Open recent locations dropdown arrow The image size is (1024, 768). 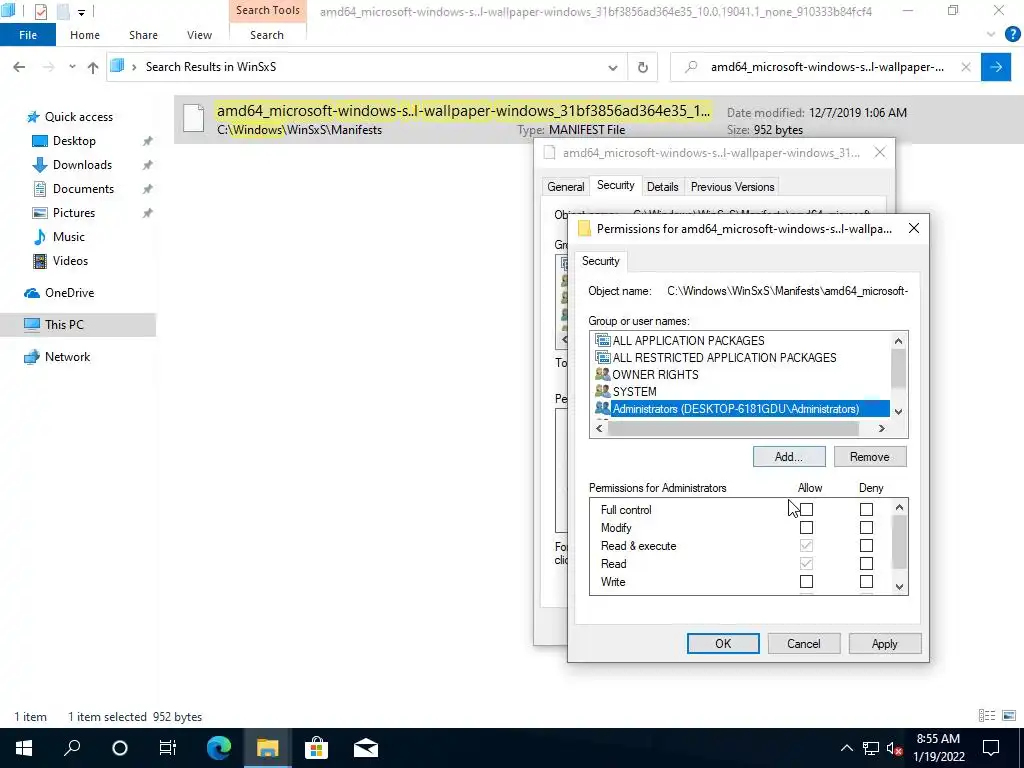[x=72, y=67]
